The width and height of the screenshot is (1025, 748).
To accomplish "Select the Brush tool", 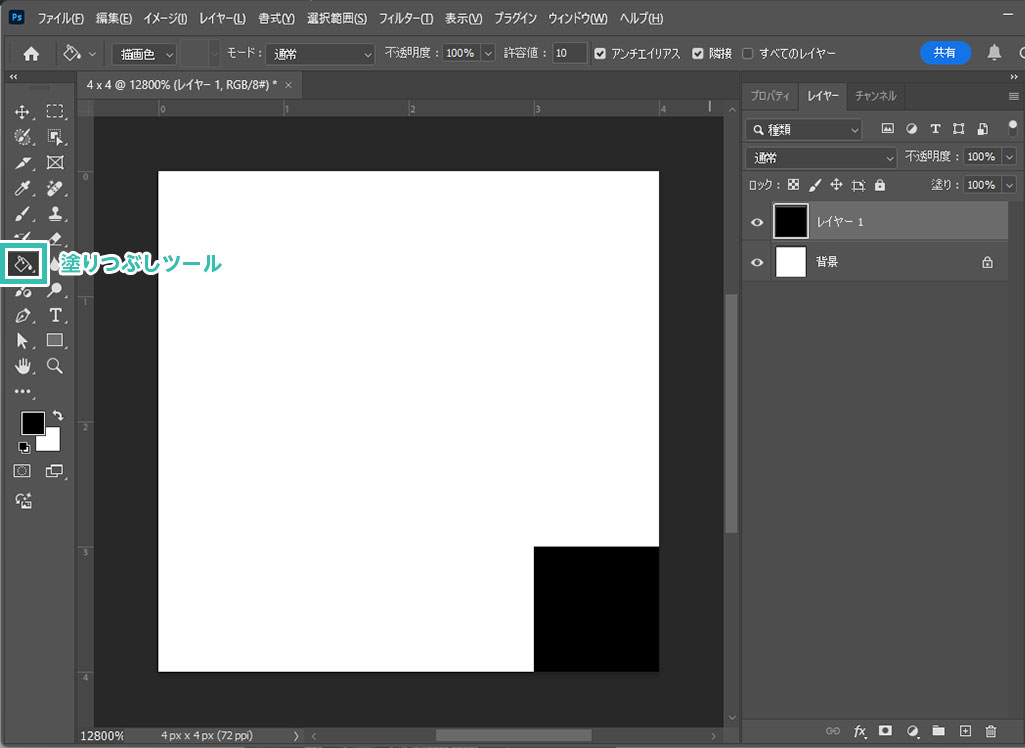I will pos(22,214).
